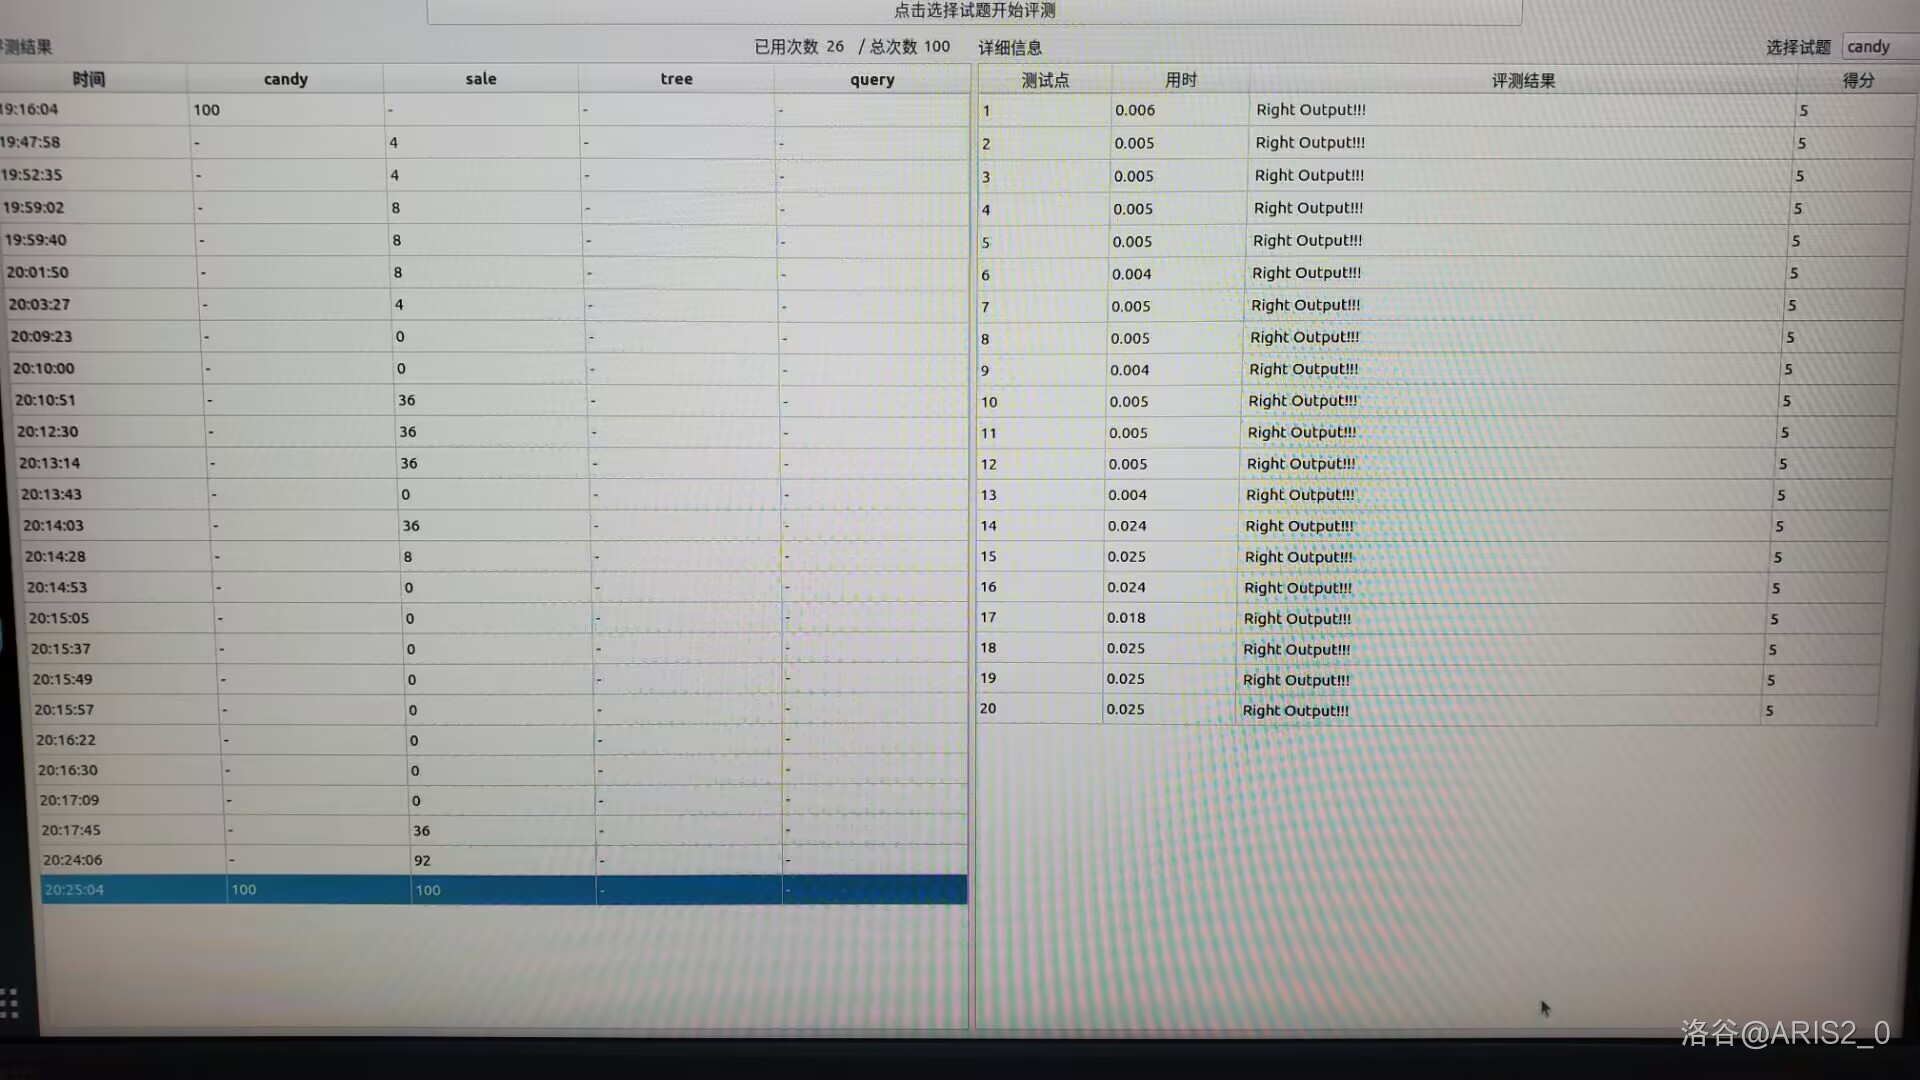
Task: Sort by the 时间 column header
Action: pos(89,79)
